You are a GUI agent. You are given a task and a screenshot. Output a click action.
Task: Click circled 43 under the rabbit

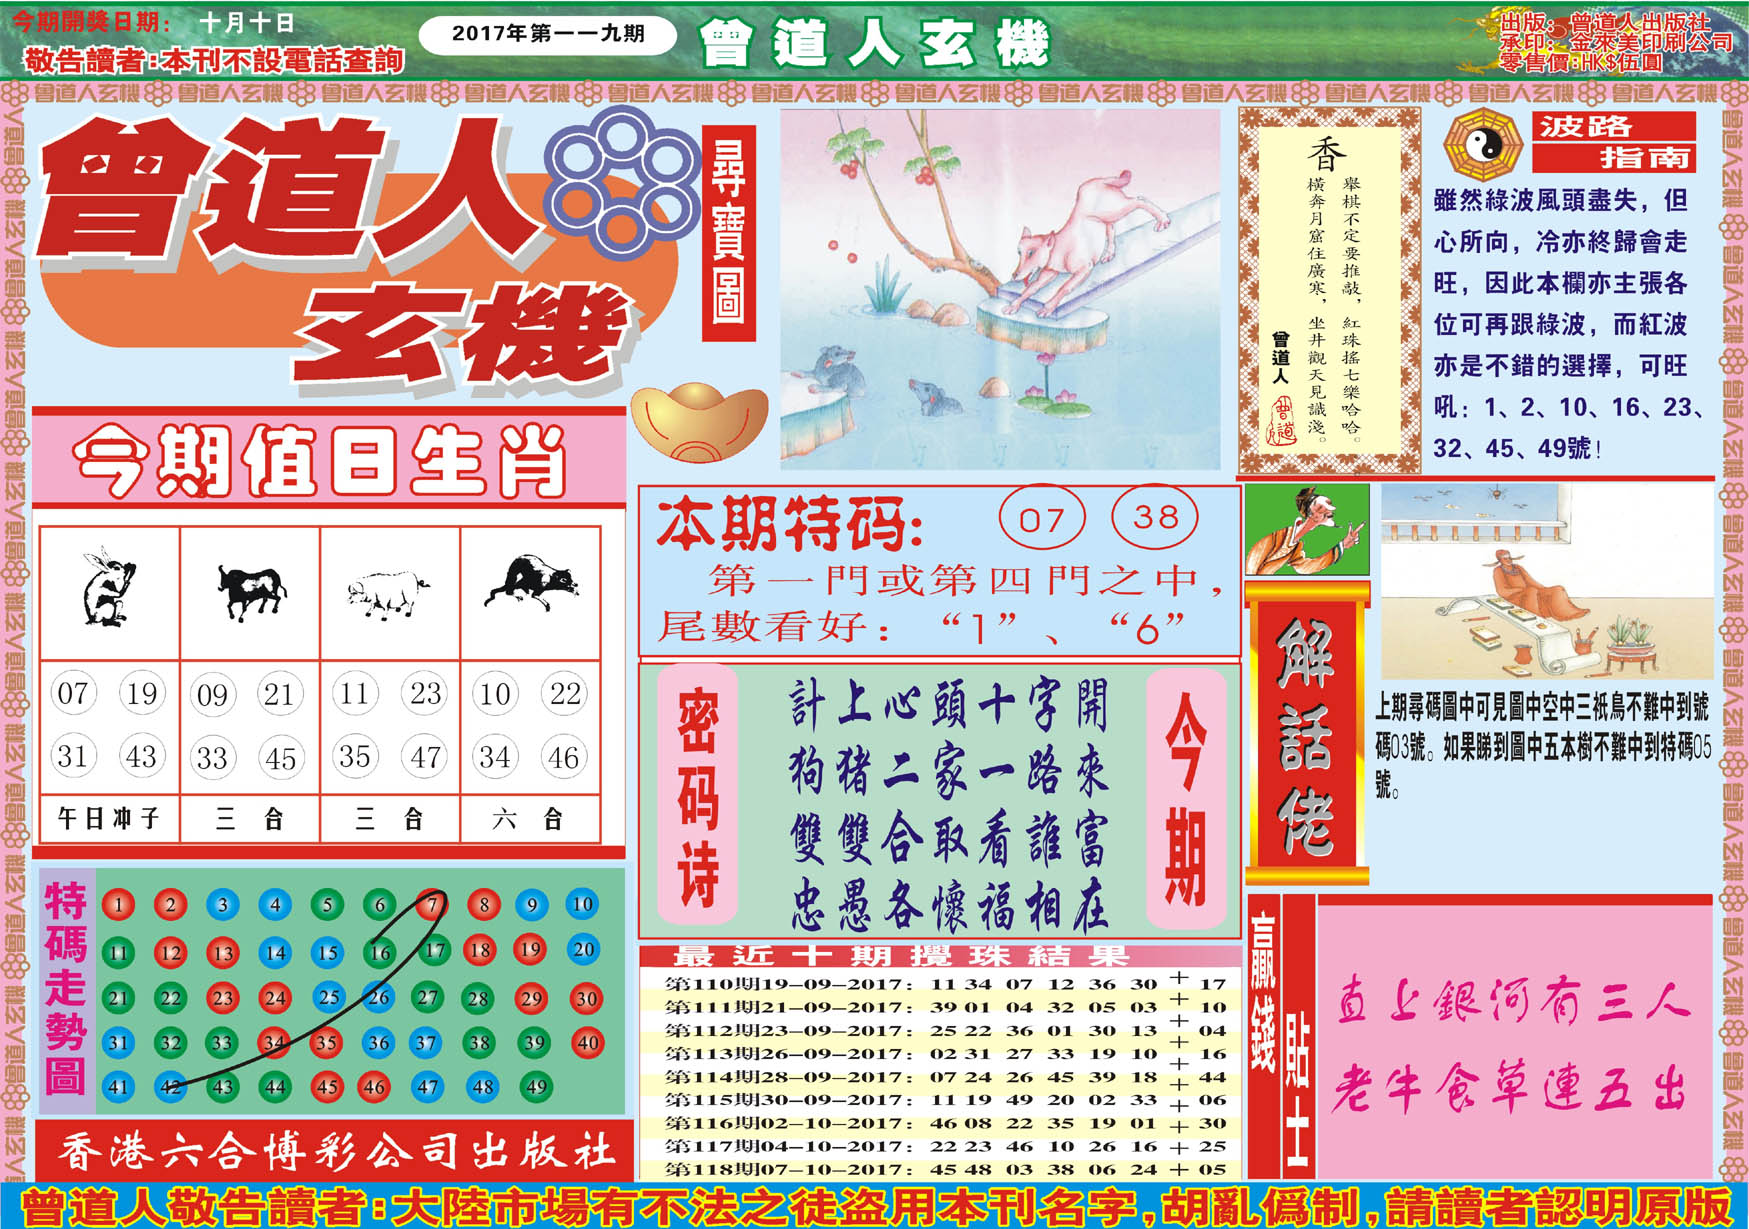[x=141, y=756]
